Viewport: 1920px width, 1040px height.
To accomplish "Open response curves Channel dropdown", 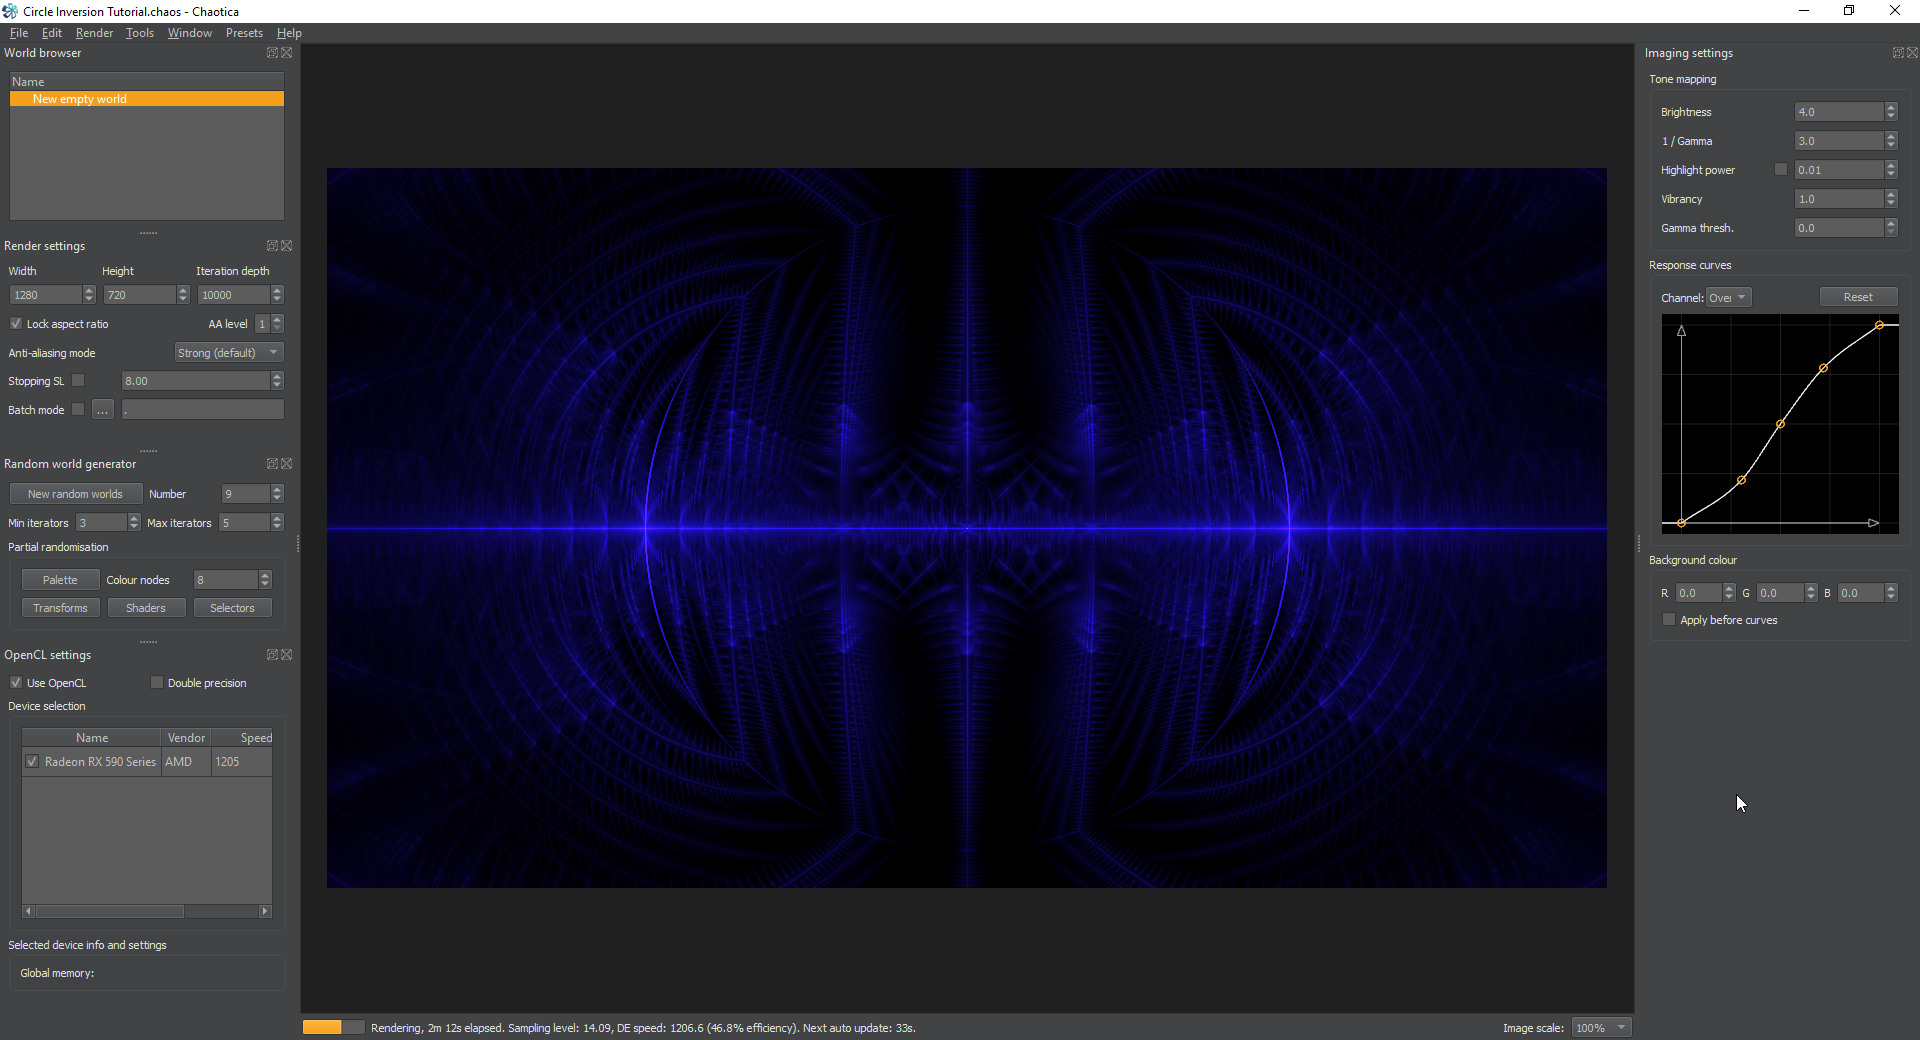I will [1728, 298].
